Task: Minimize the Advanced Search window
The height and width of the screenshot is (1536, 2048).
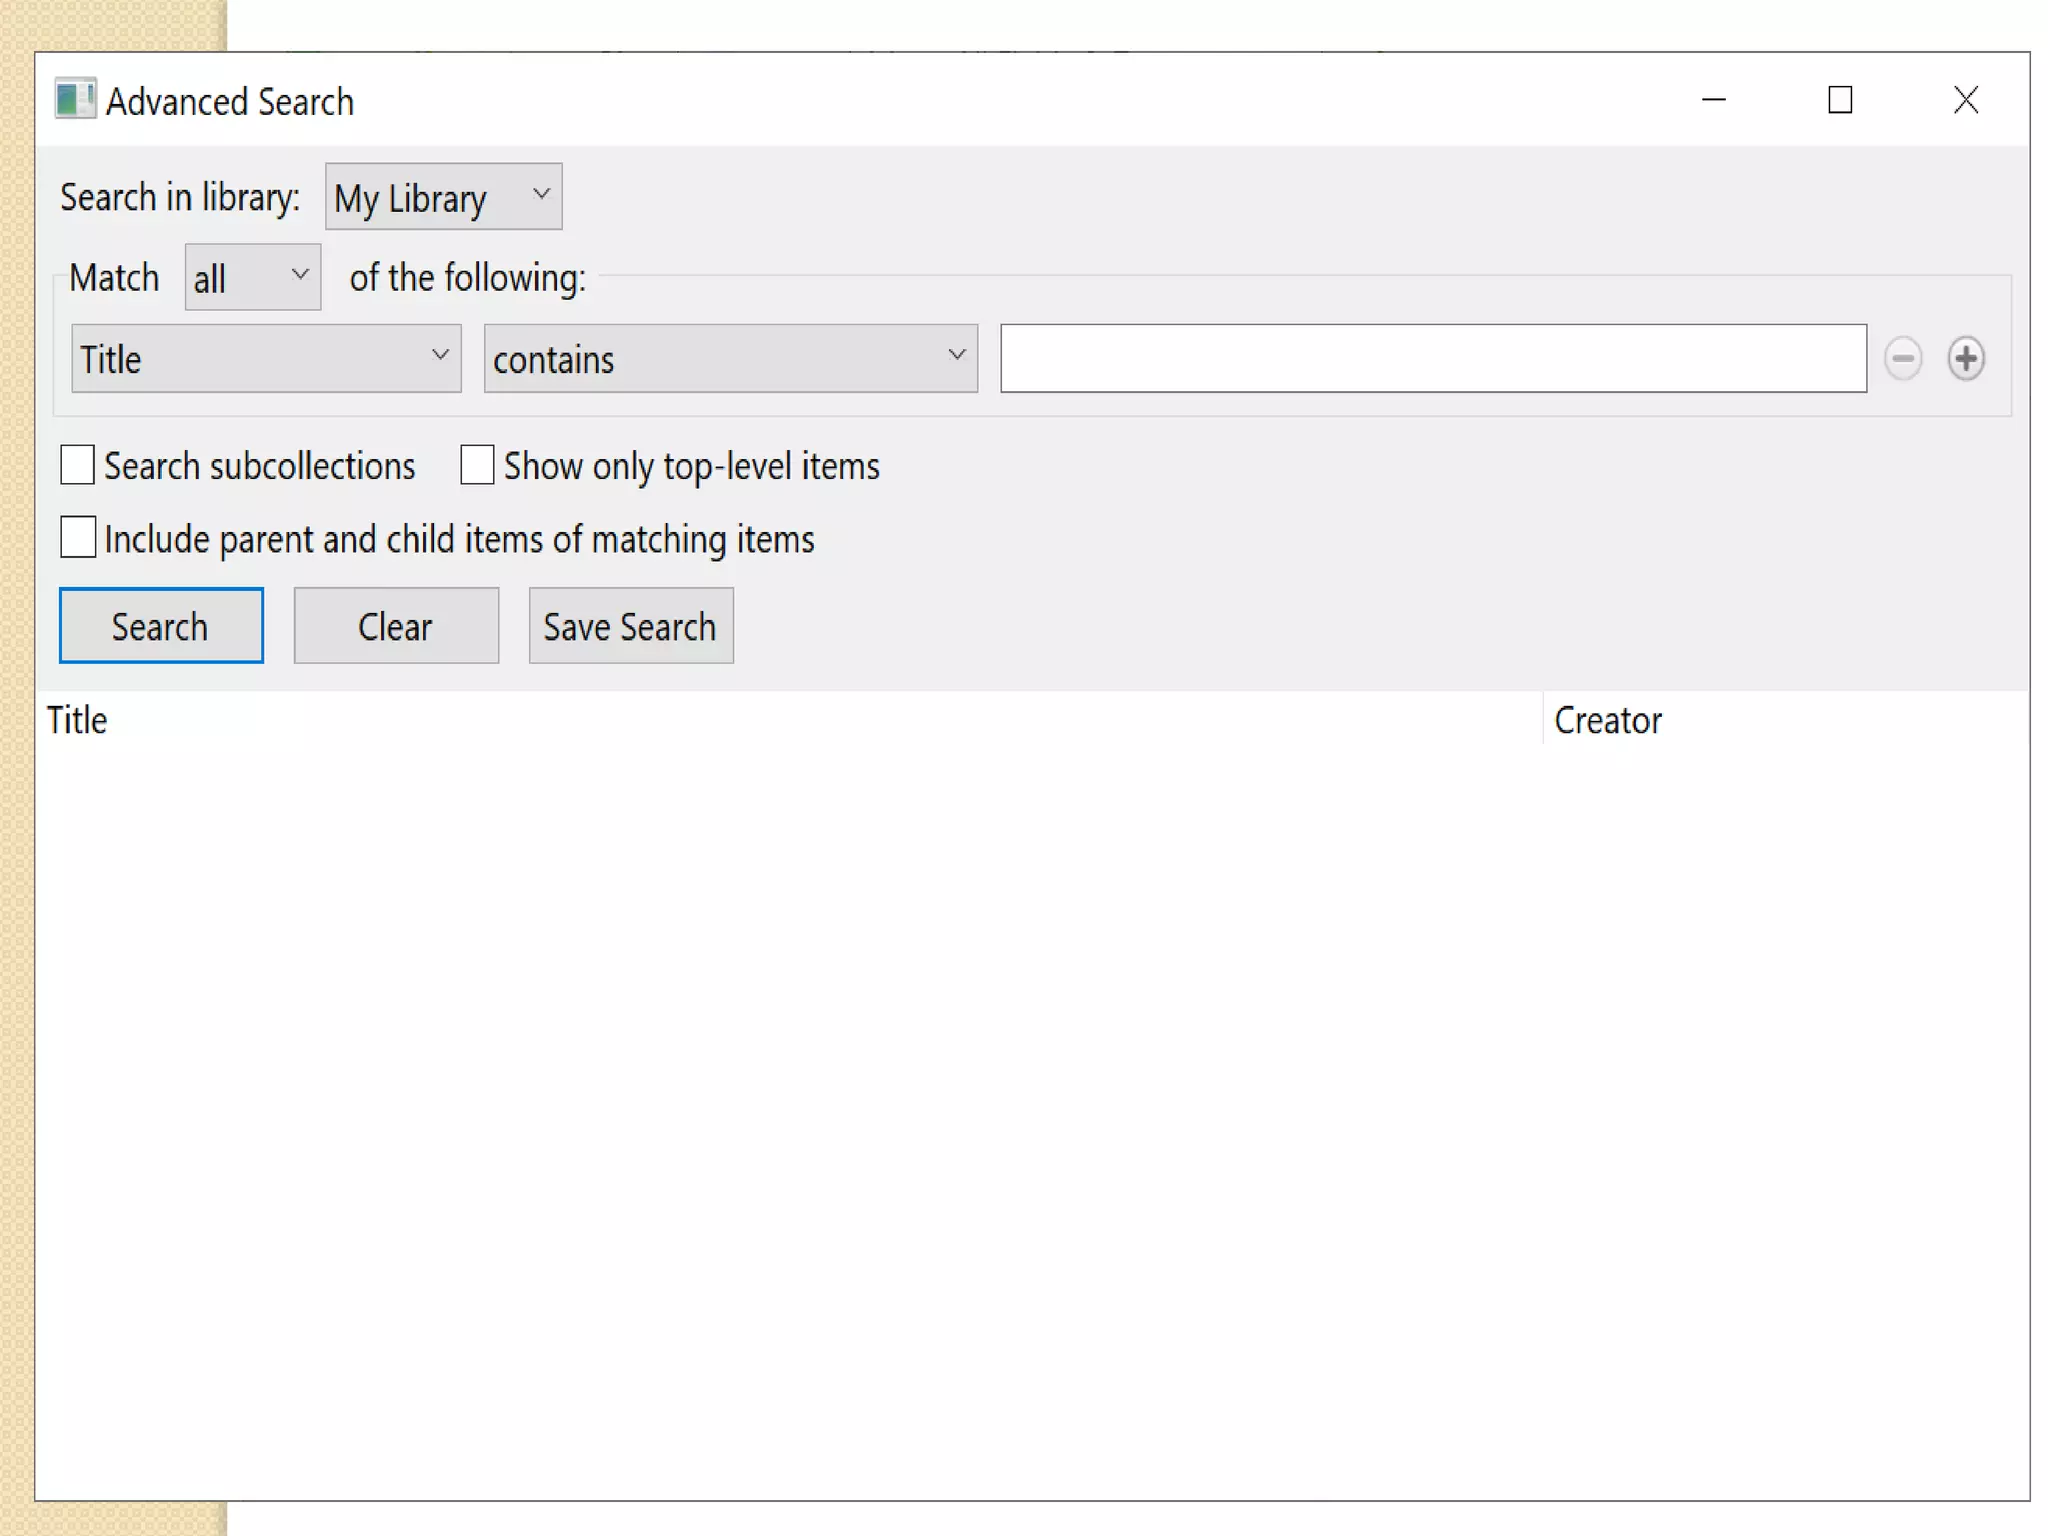Action: coord(1714,100)
